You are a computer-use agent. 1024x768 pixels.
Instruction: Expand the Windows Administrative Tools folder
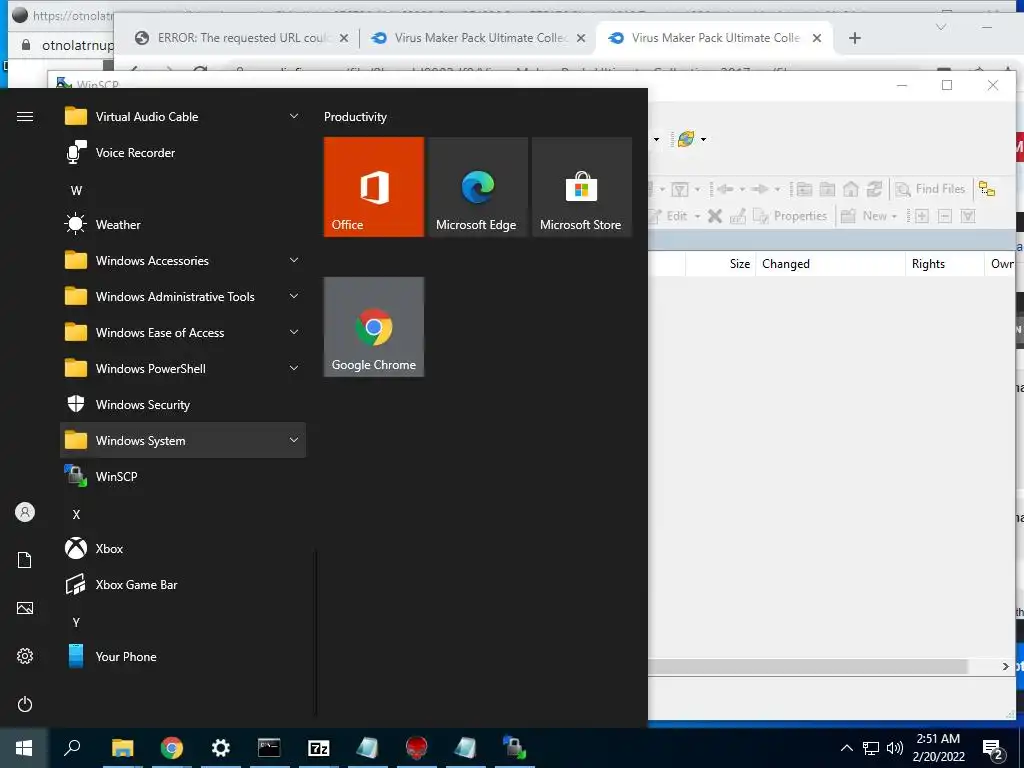(x=183, y=296)
